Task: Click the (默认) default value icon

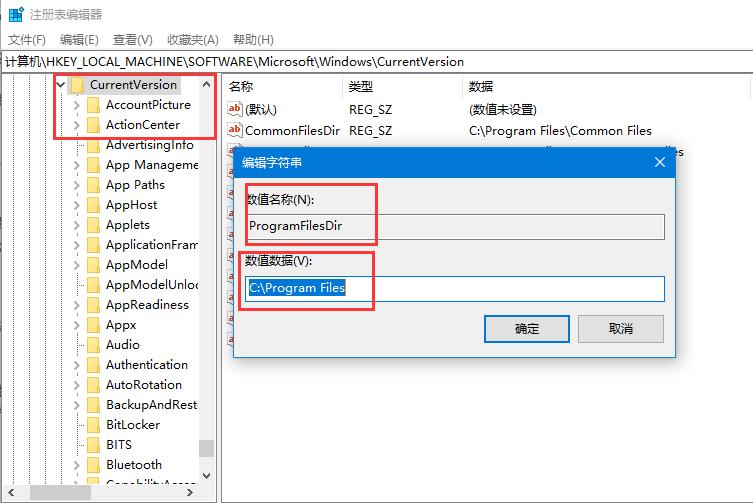Action: click(x=235, y=109)
